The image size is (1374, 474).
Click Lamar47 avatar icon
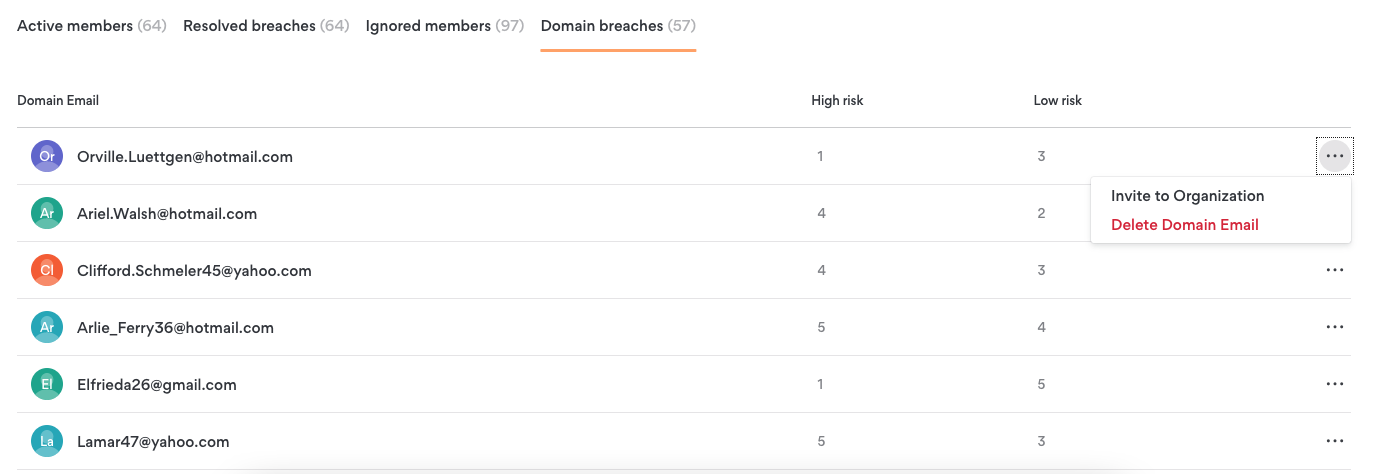47,441
